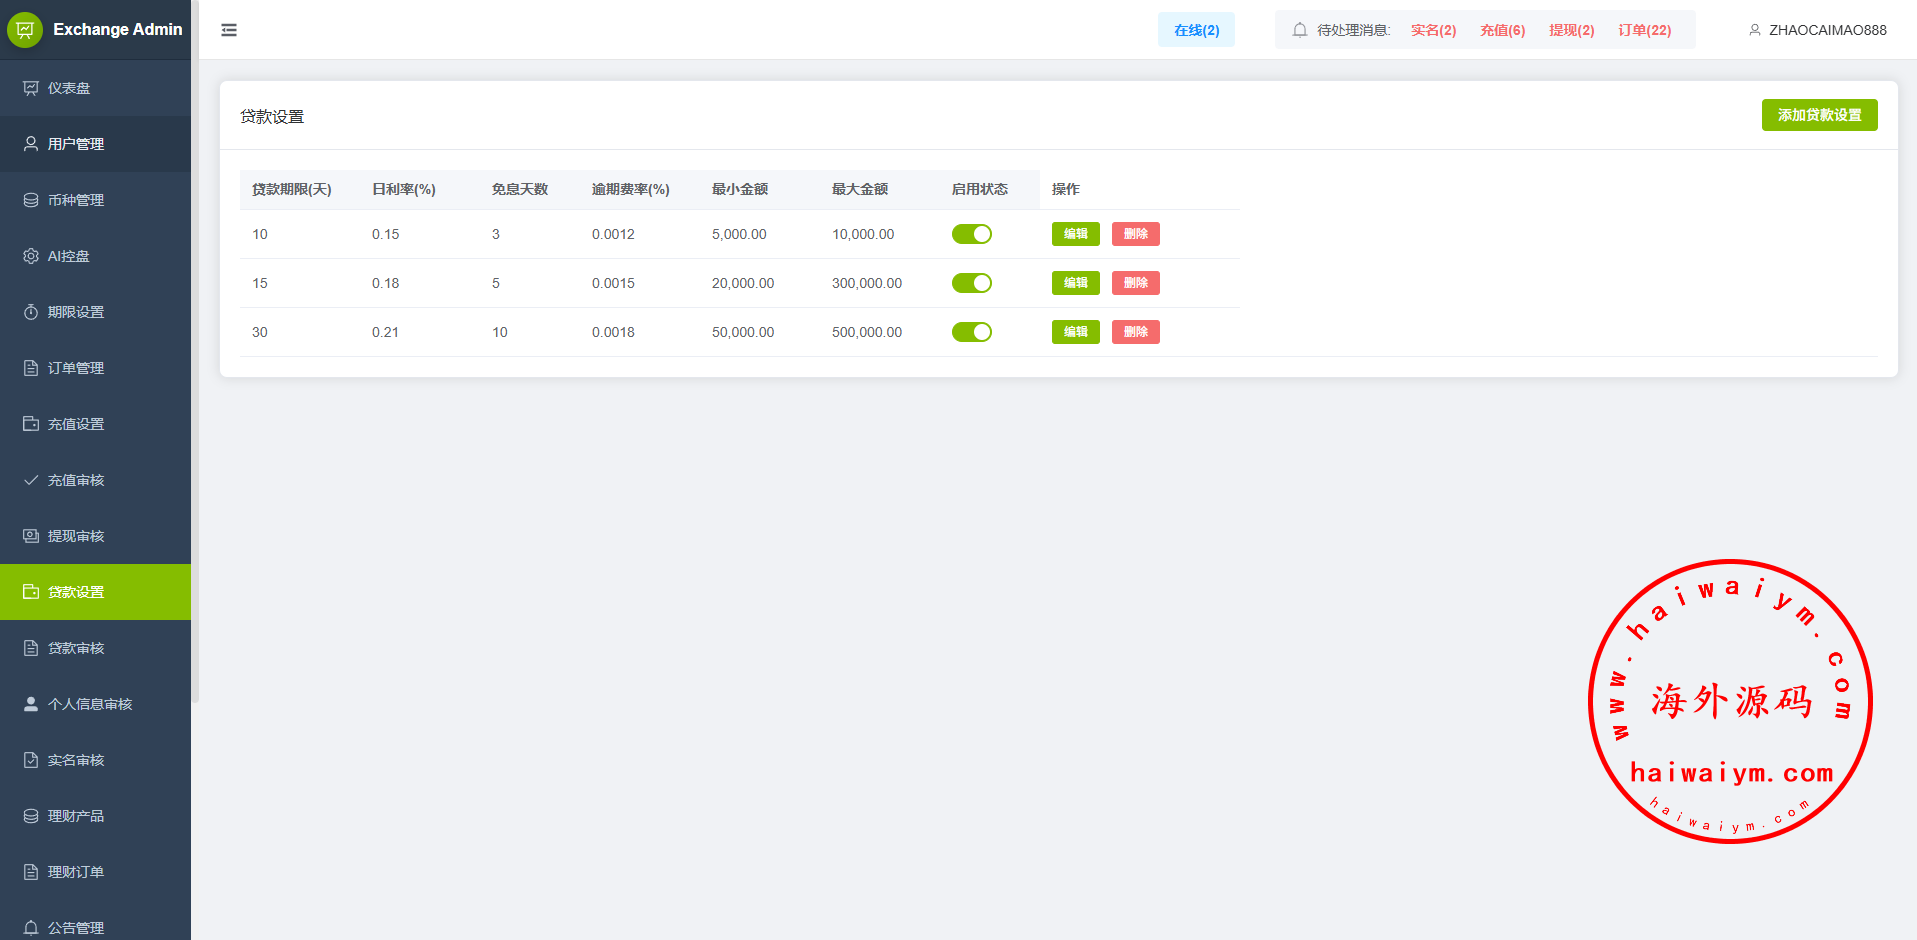Expand the 币种管理 sidebar section

click(76, 200)
